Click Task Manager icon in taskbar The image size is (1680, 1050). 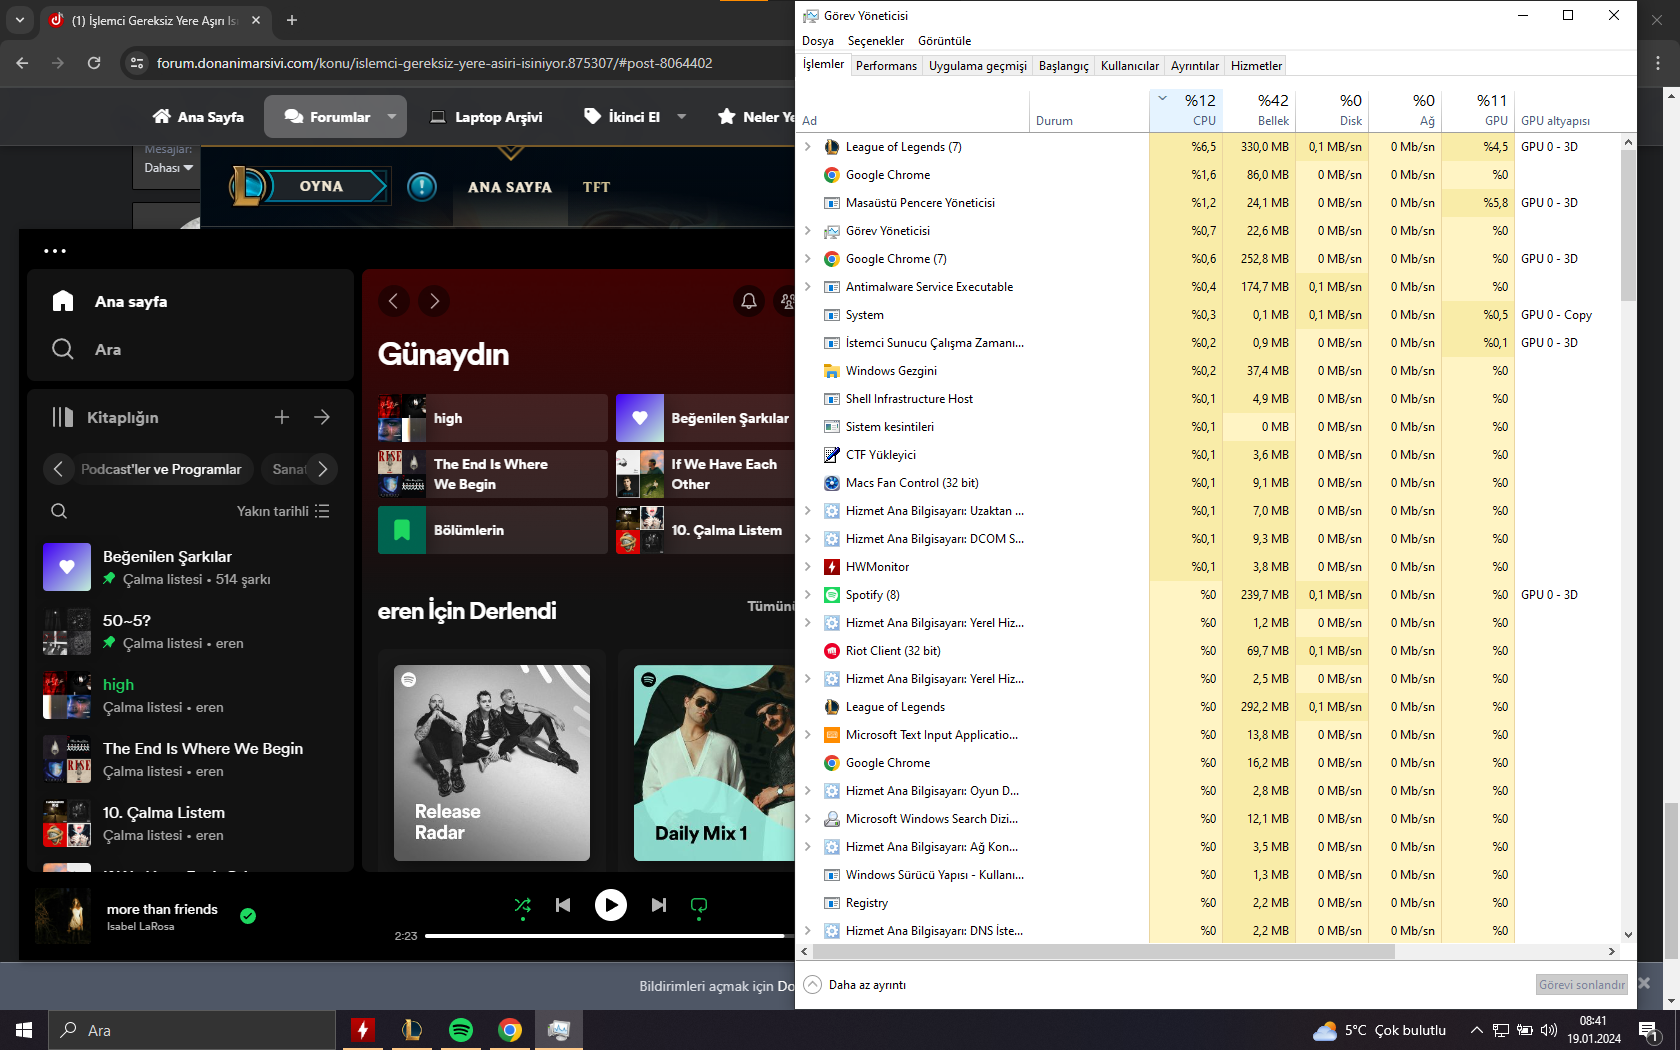(x=559, y=1030)
